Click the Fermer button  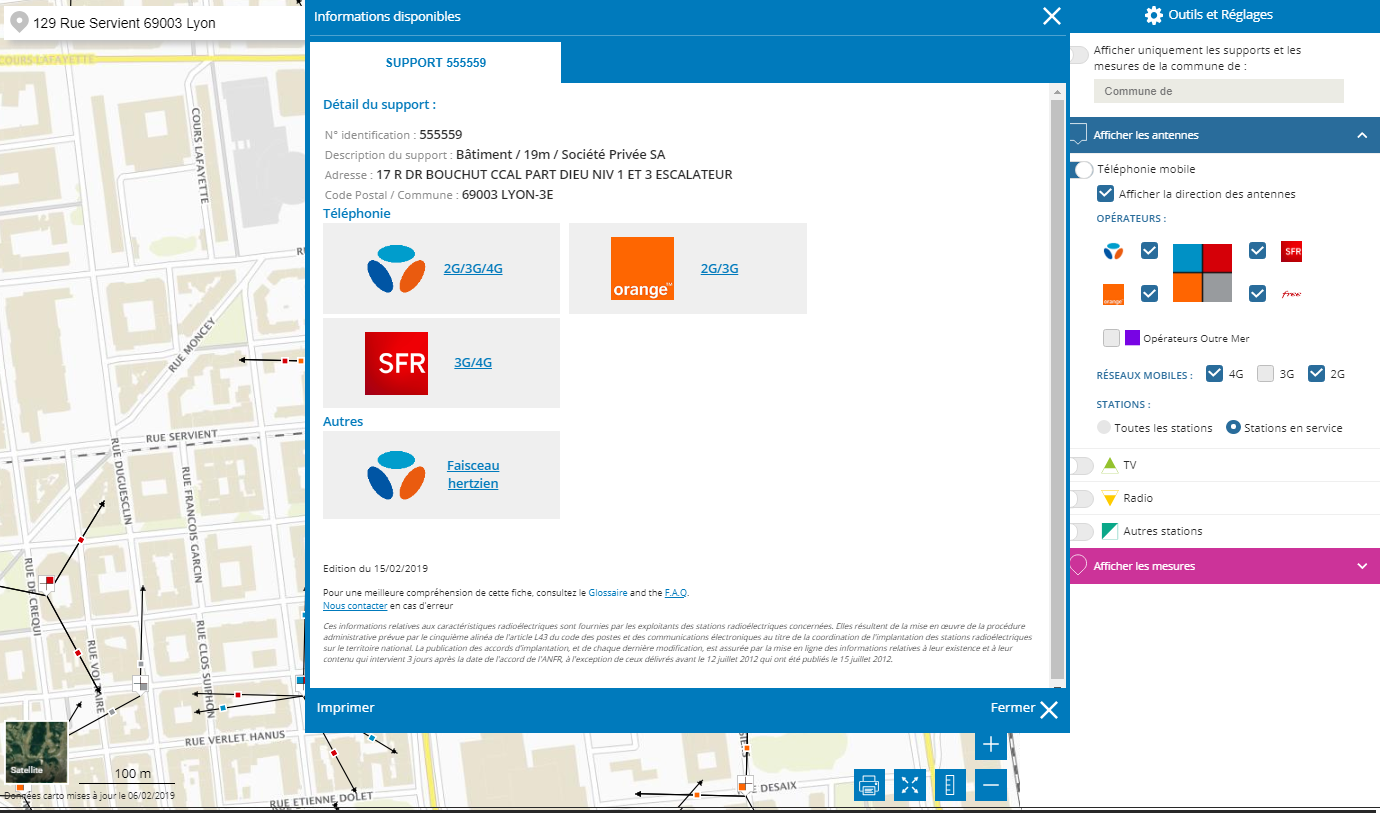1024,709
